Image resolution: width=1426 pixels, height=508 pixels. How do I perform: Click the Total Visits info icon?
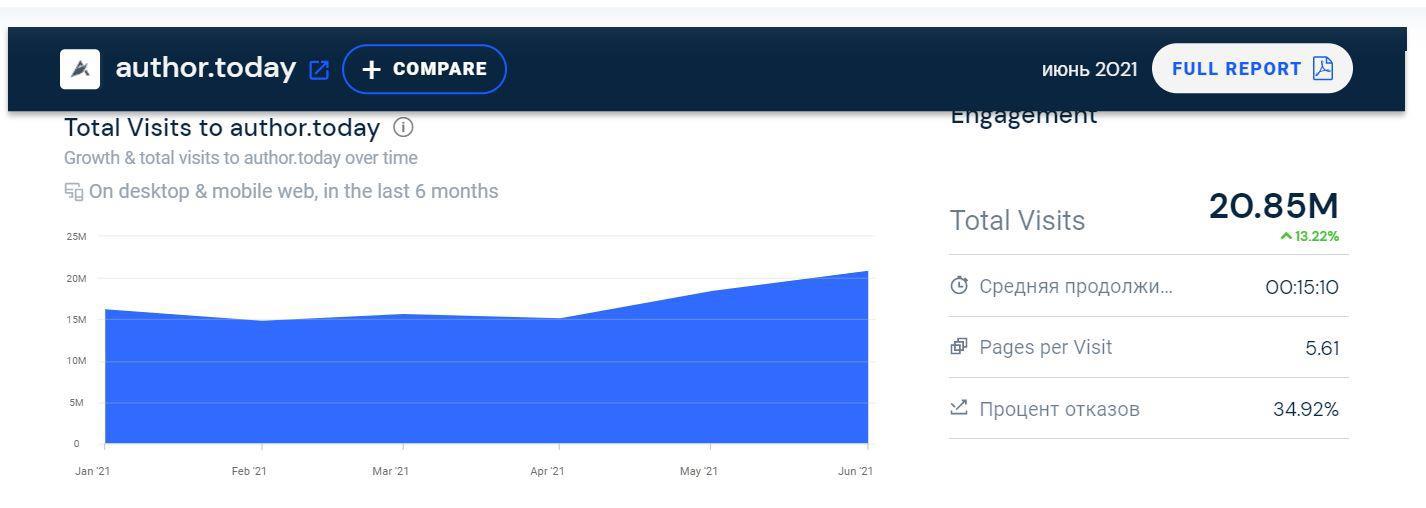[x=403, y=128]
